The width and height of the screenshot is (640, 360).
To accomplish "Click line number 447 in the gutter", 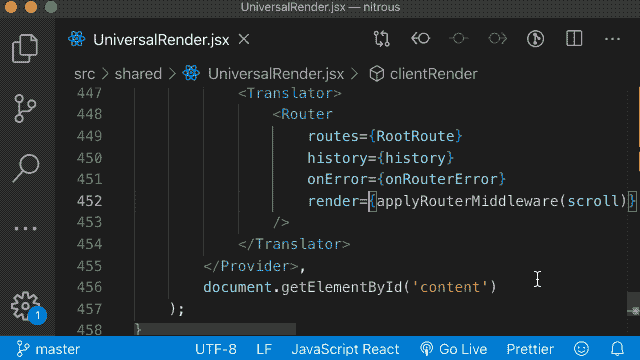I will [x=89, y=93].
